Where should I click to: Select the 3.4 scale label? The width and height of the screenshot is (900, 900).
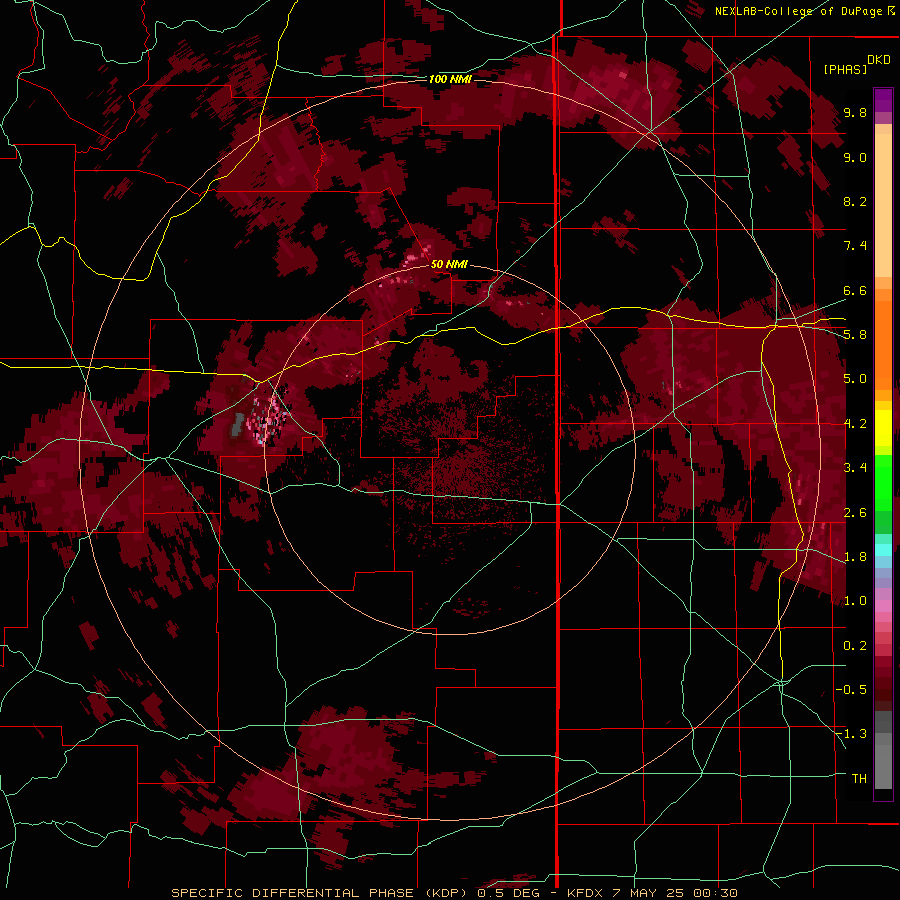tap(855, 468)
